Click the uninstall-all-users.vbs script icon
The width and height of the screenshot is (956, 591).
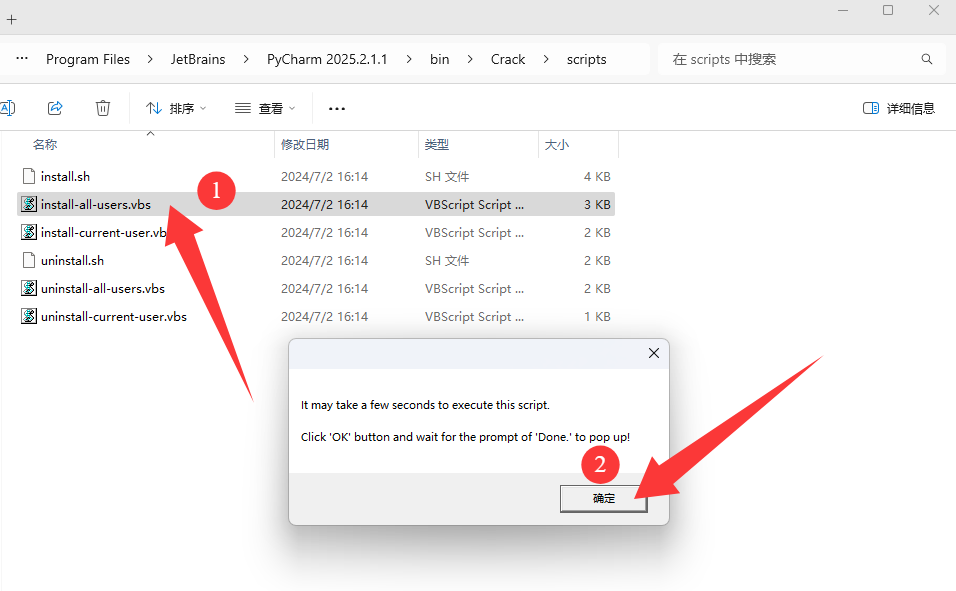[29, 288]
